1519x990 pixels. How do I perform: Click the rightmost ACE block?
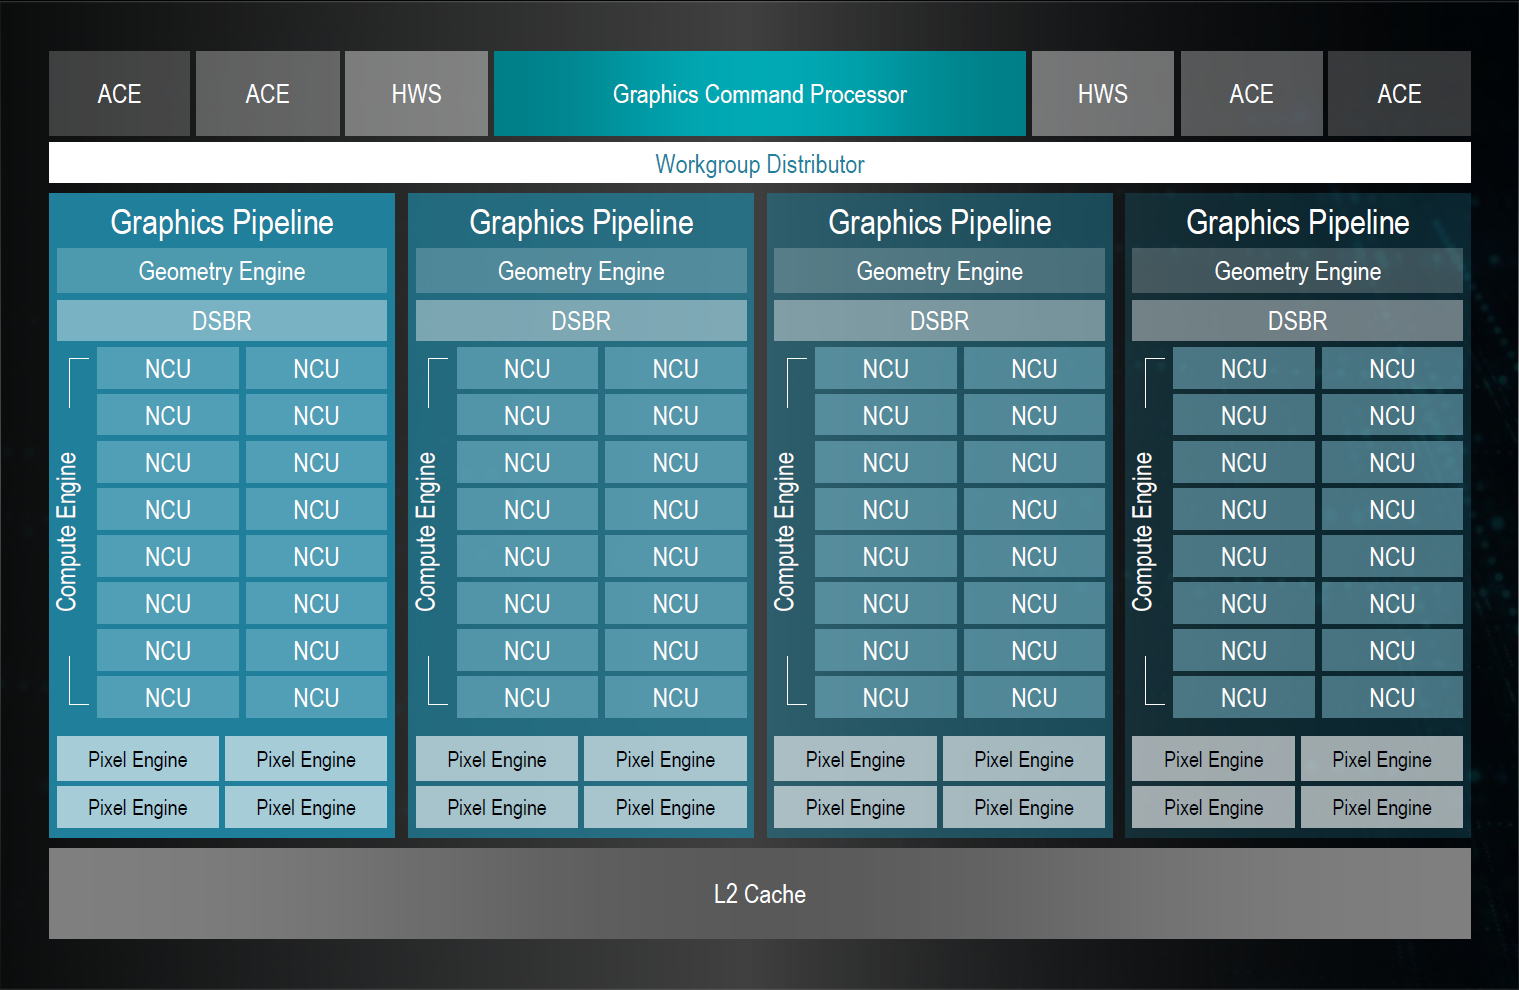[x=1399, y=94]
